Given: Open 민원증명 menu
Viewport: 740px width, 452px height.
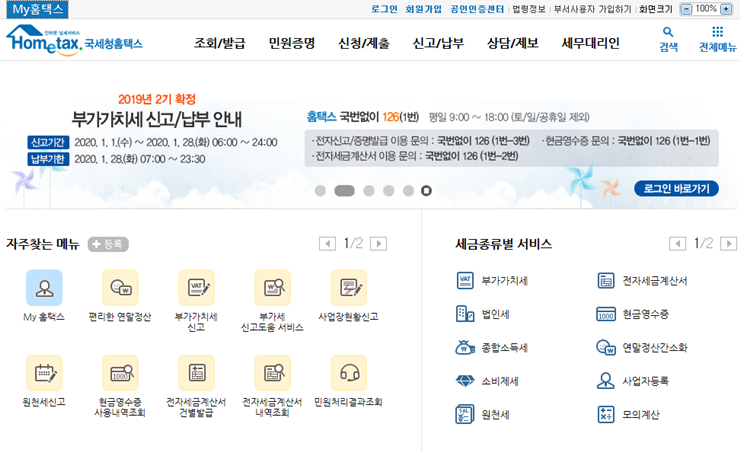Looking at the screenshot, I should coord(292,43).
